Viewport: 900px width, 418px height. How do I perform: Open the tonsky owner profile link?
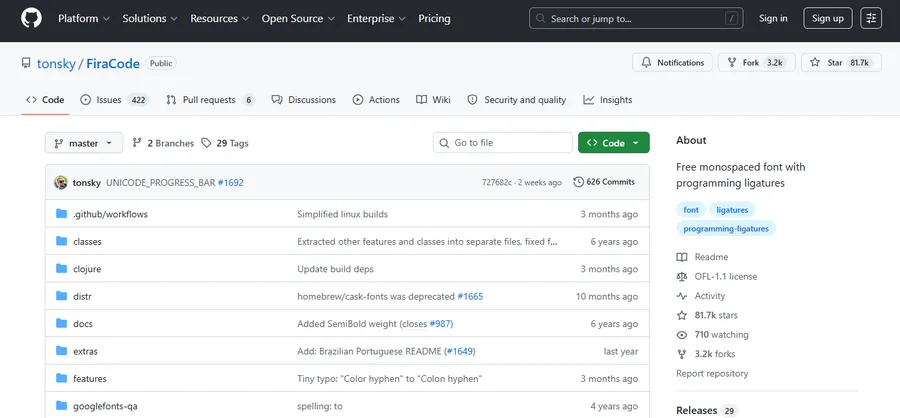tap(56, 64)
